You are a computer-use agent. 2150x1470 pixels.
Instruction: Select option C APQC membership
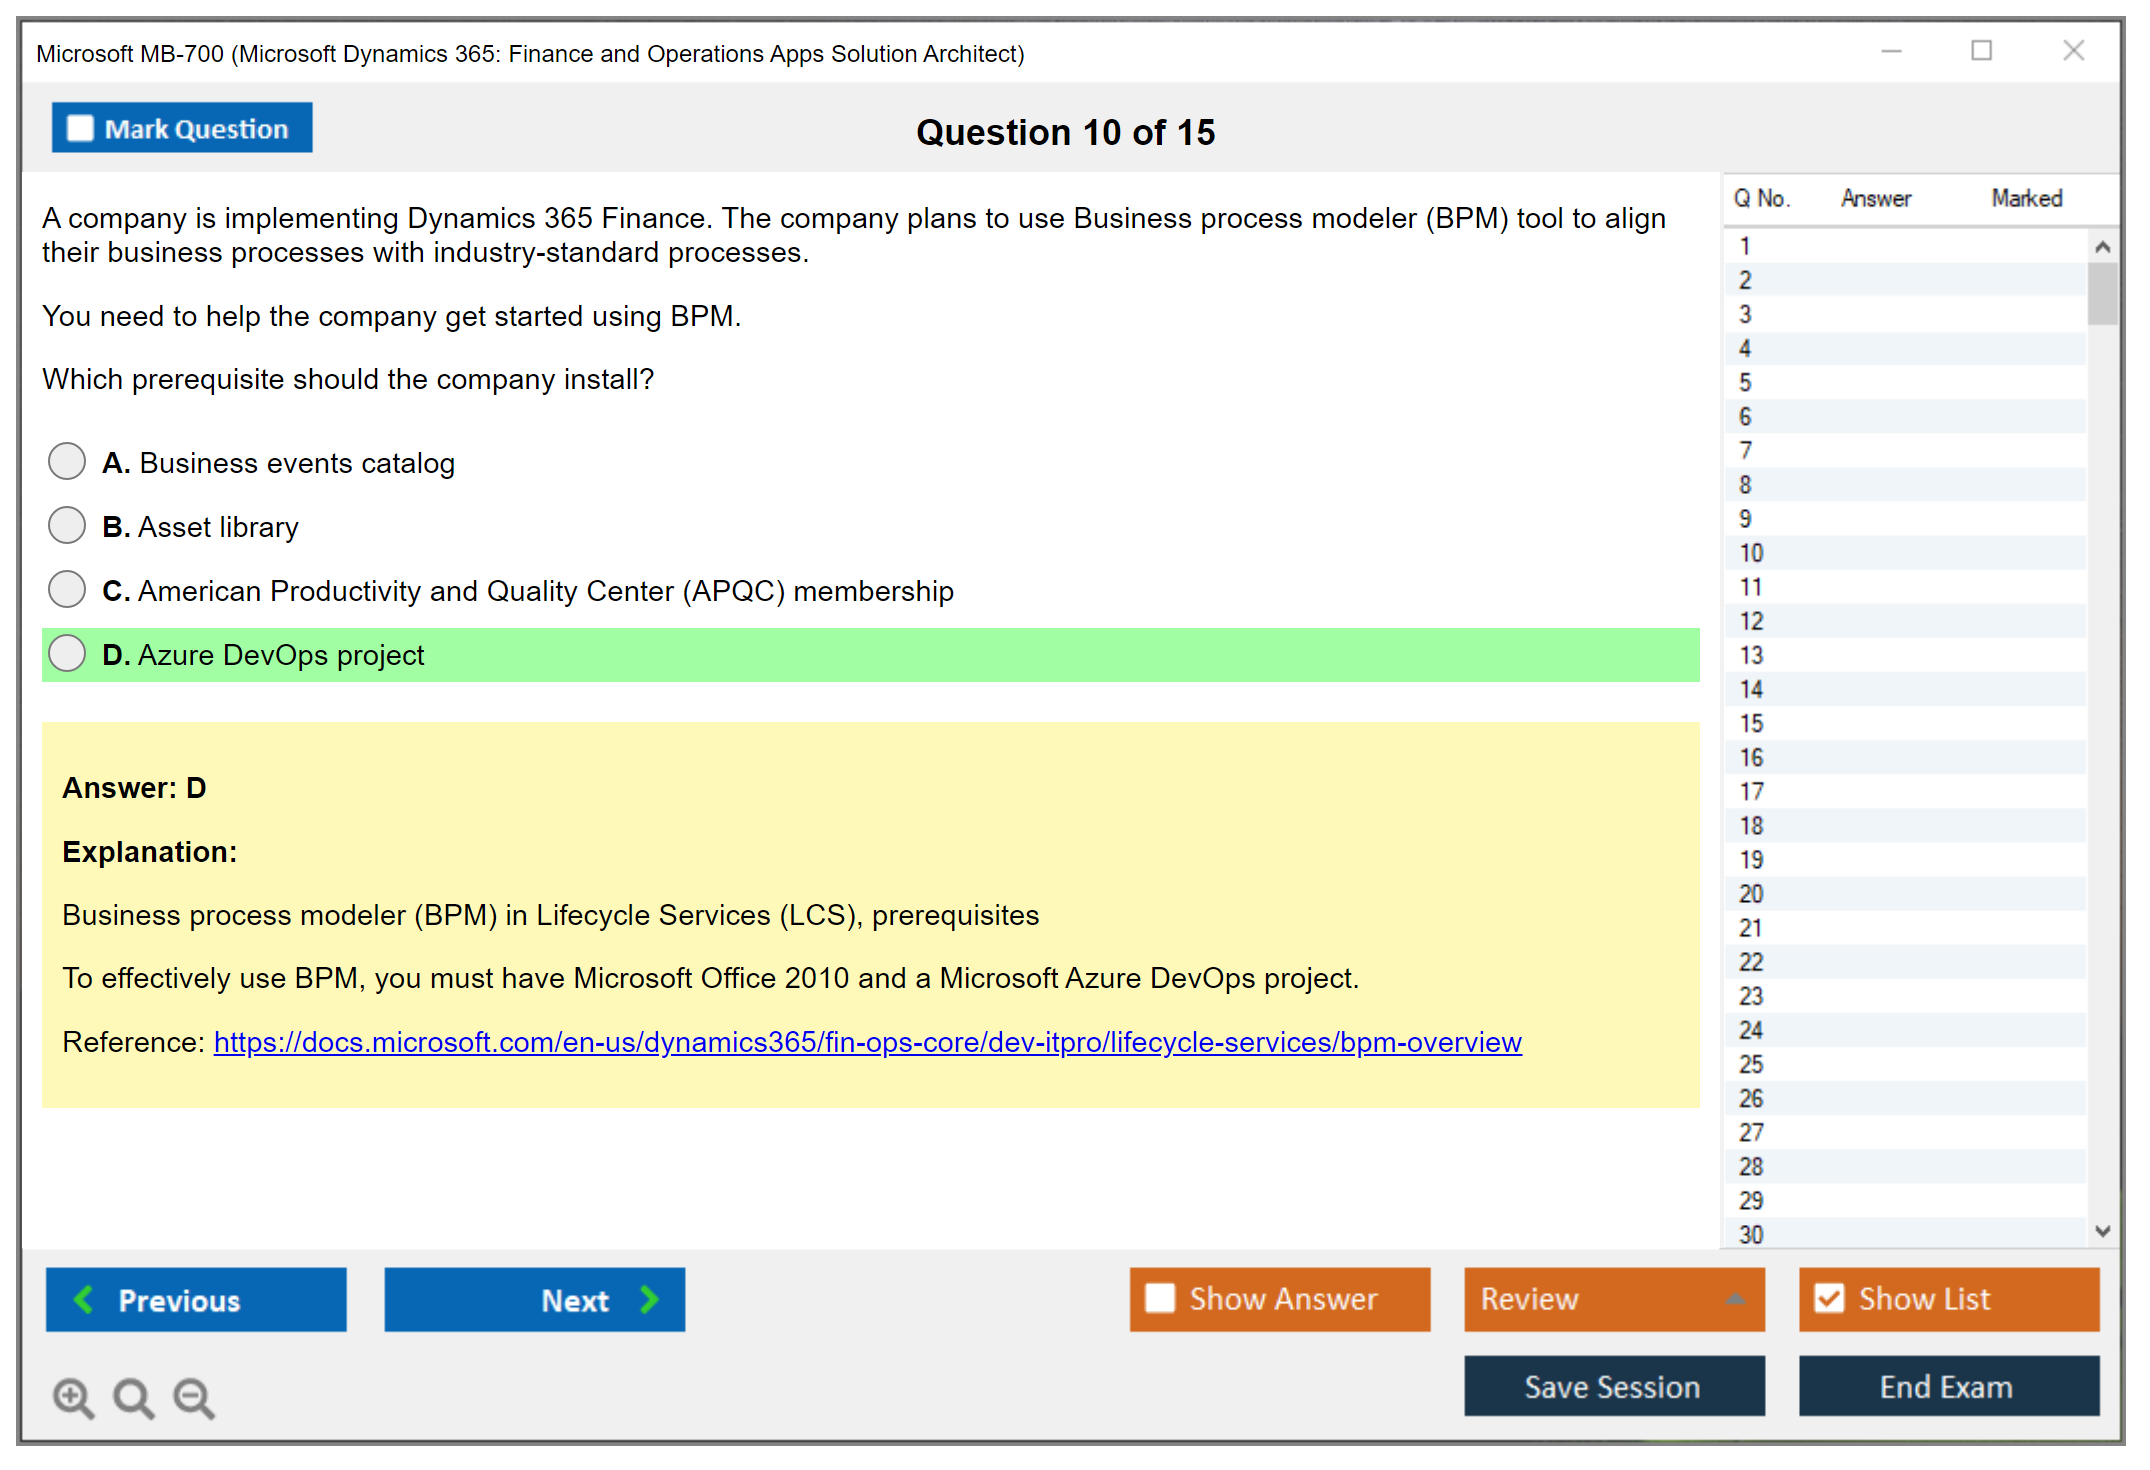pos(67,590)
